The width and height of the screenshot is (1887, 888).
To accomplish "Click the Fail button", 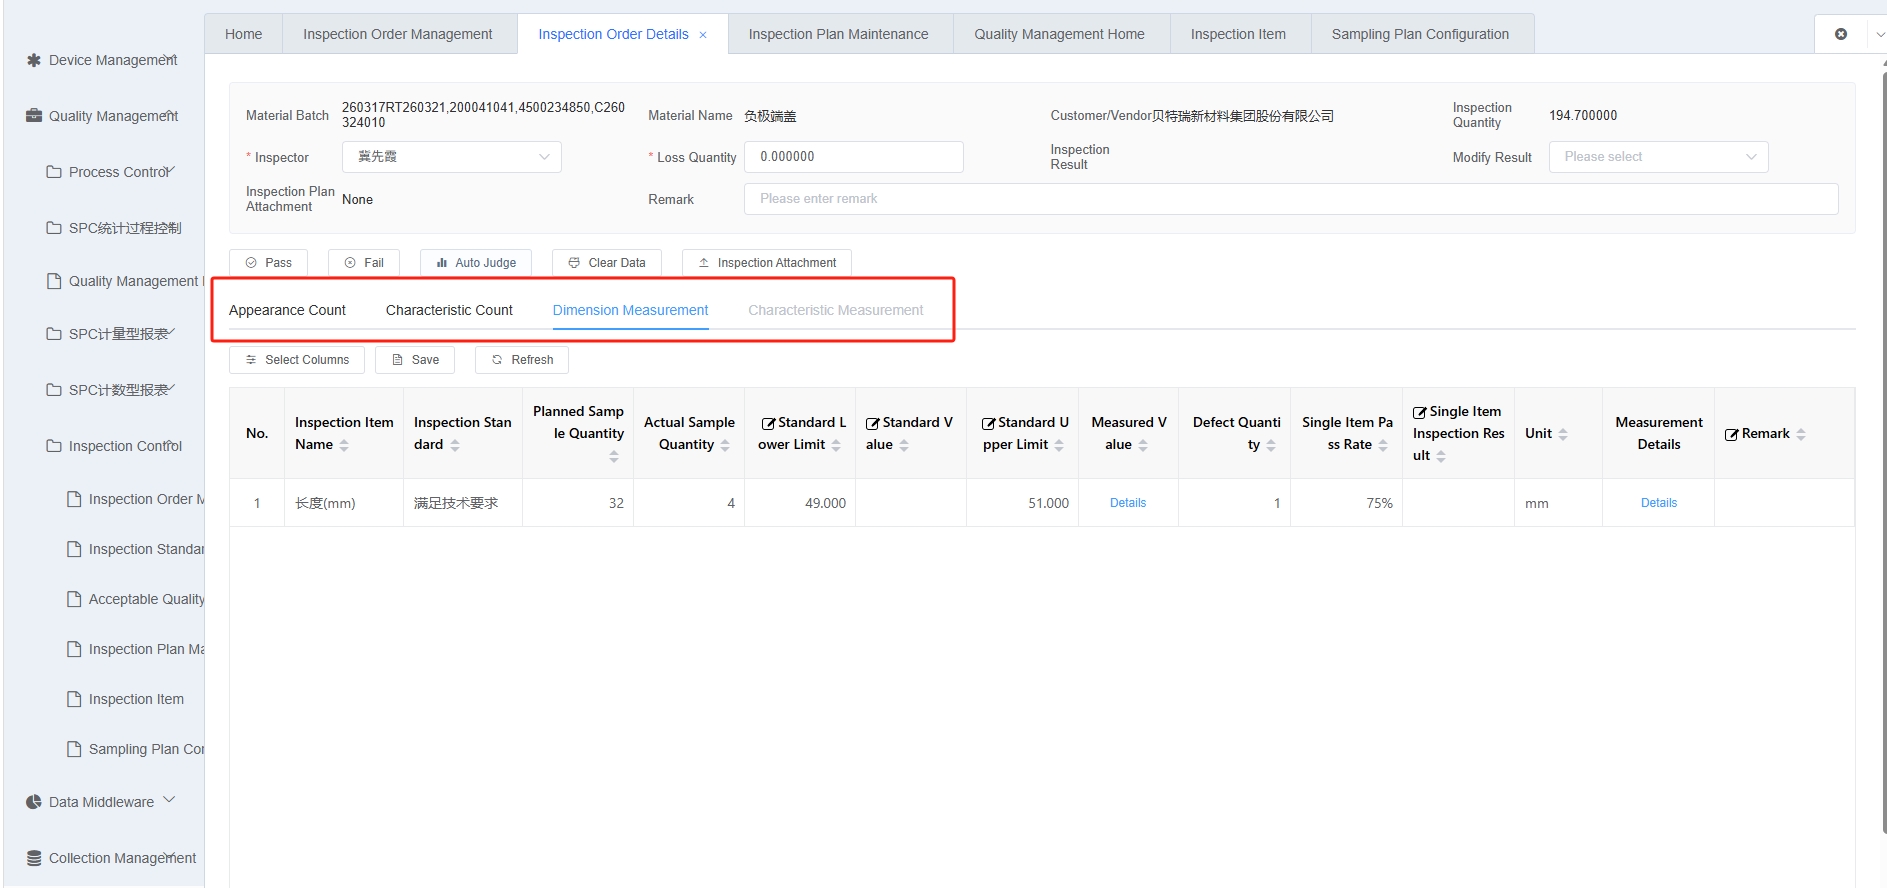I will click(364, 263).
